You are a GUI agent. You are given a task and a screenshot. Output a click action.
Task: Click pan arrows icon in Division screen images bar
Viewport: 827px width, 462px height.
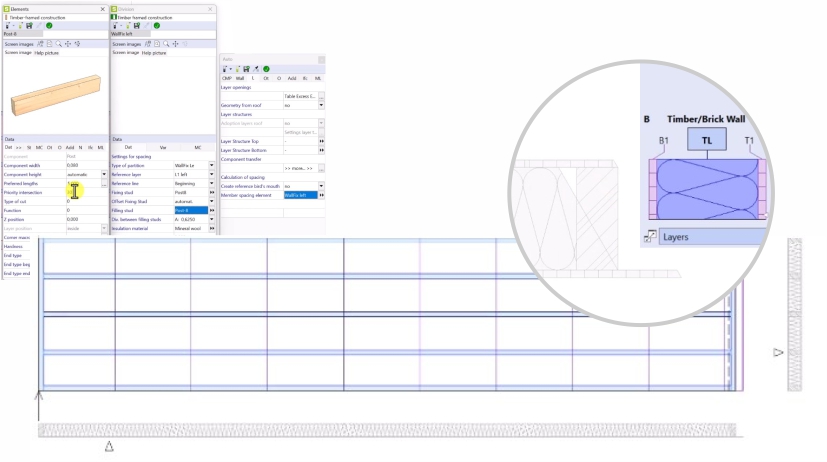175,44
